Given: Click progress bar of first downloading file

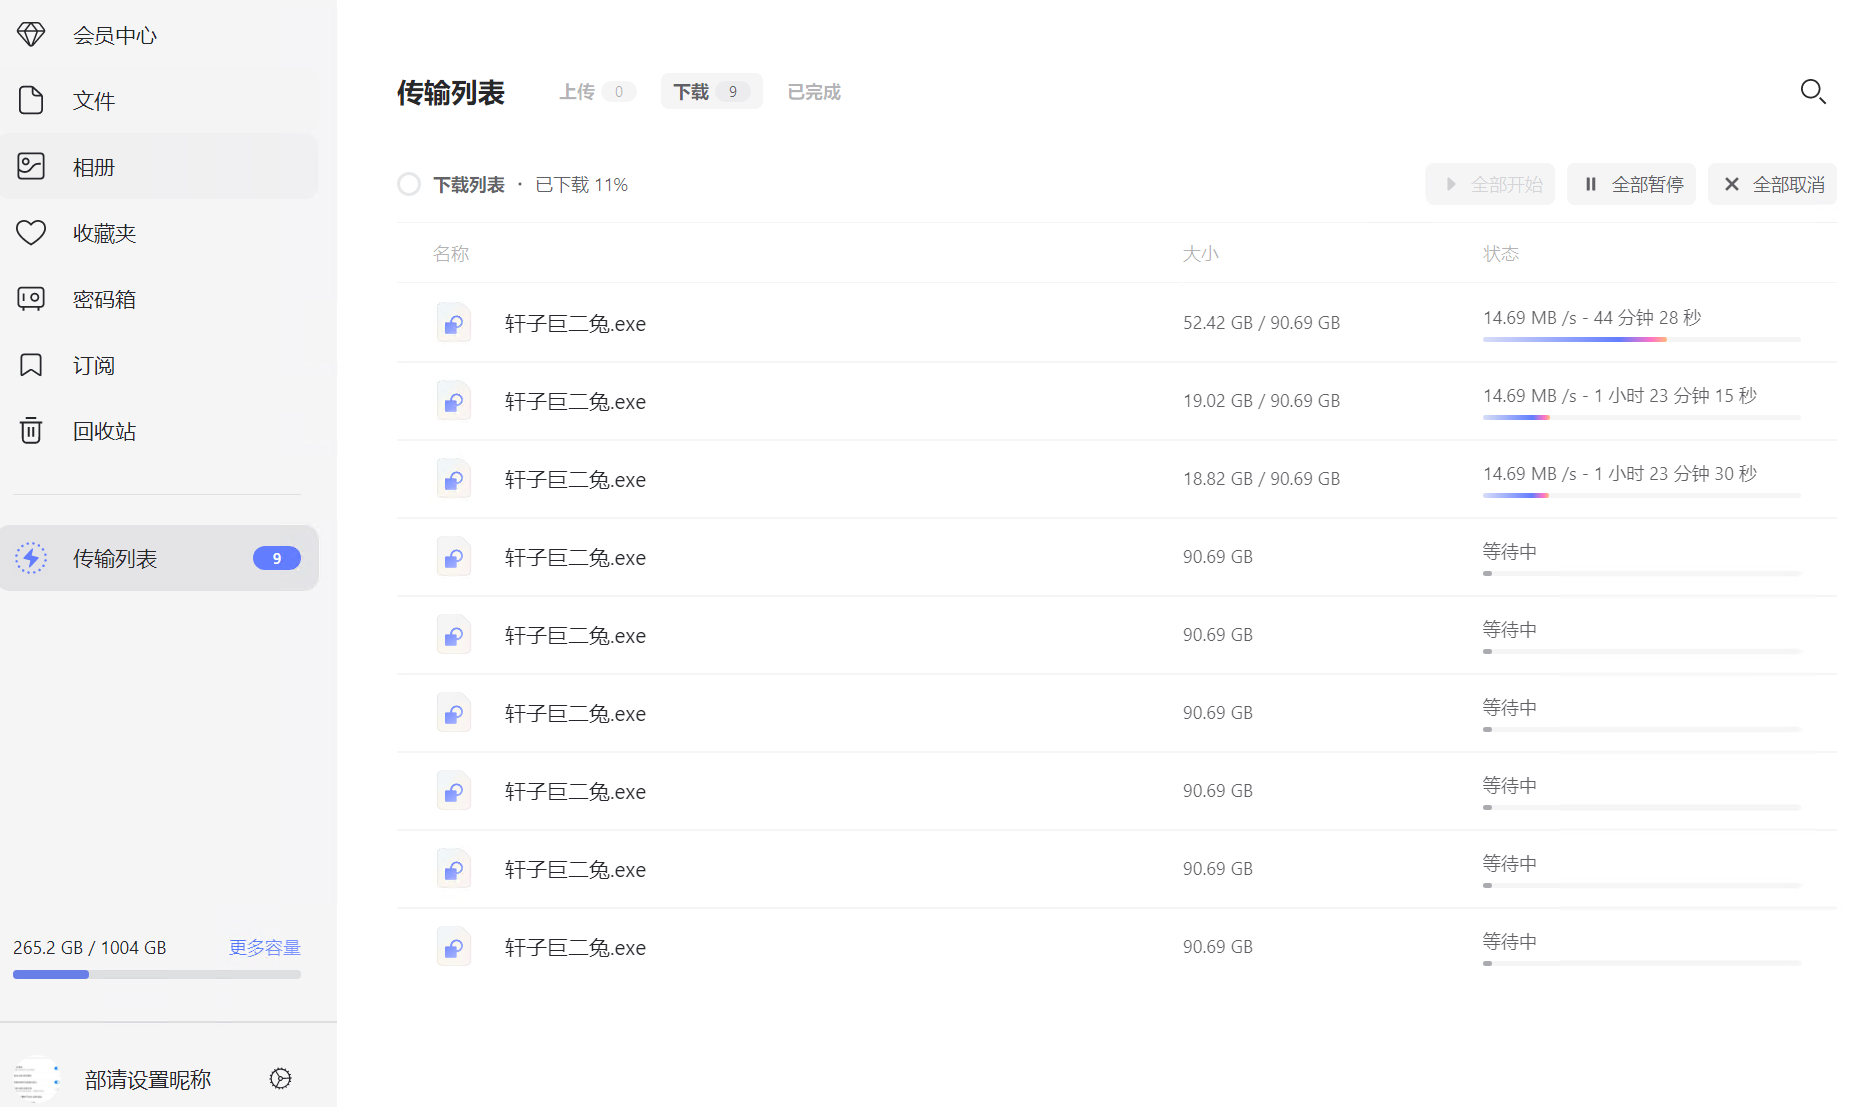Looking at the screenshot, I should click(1641, 340).
